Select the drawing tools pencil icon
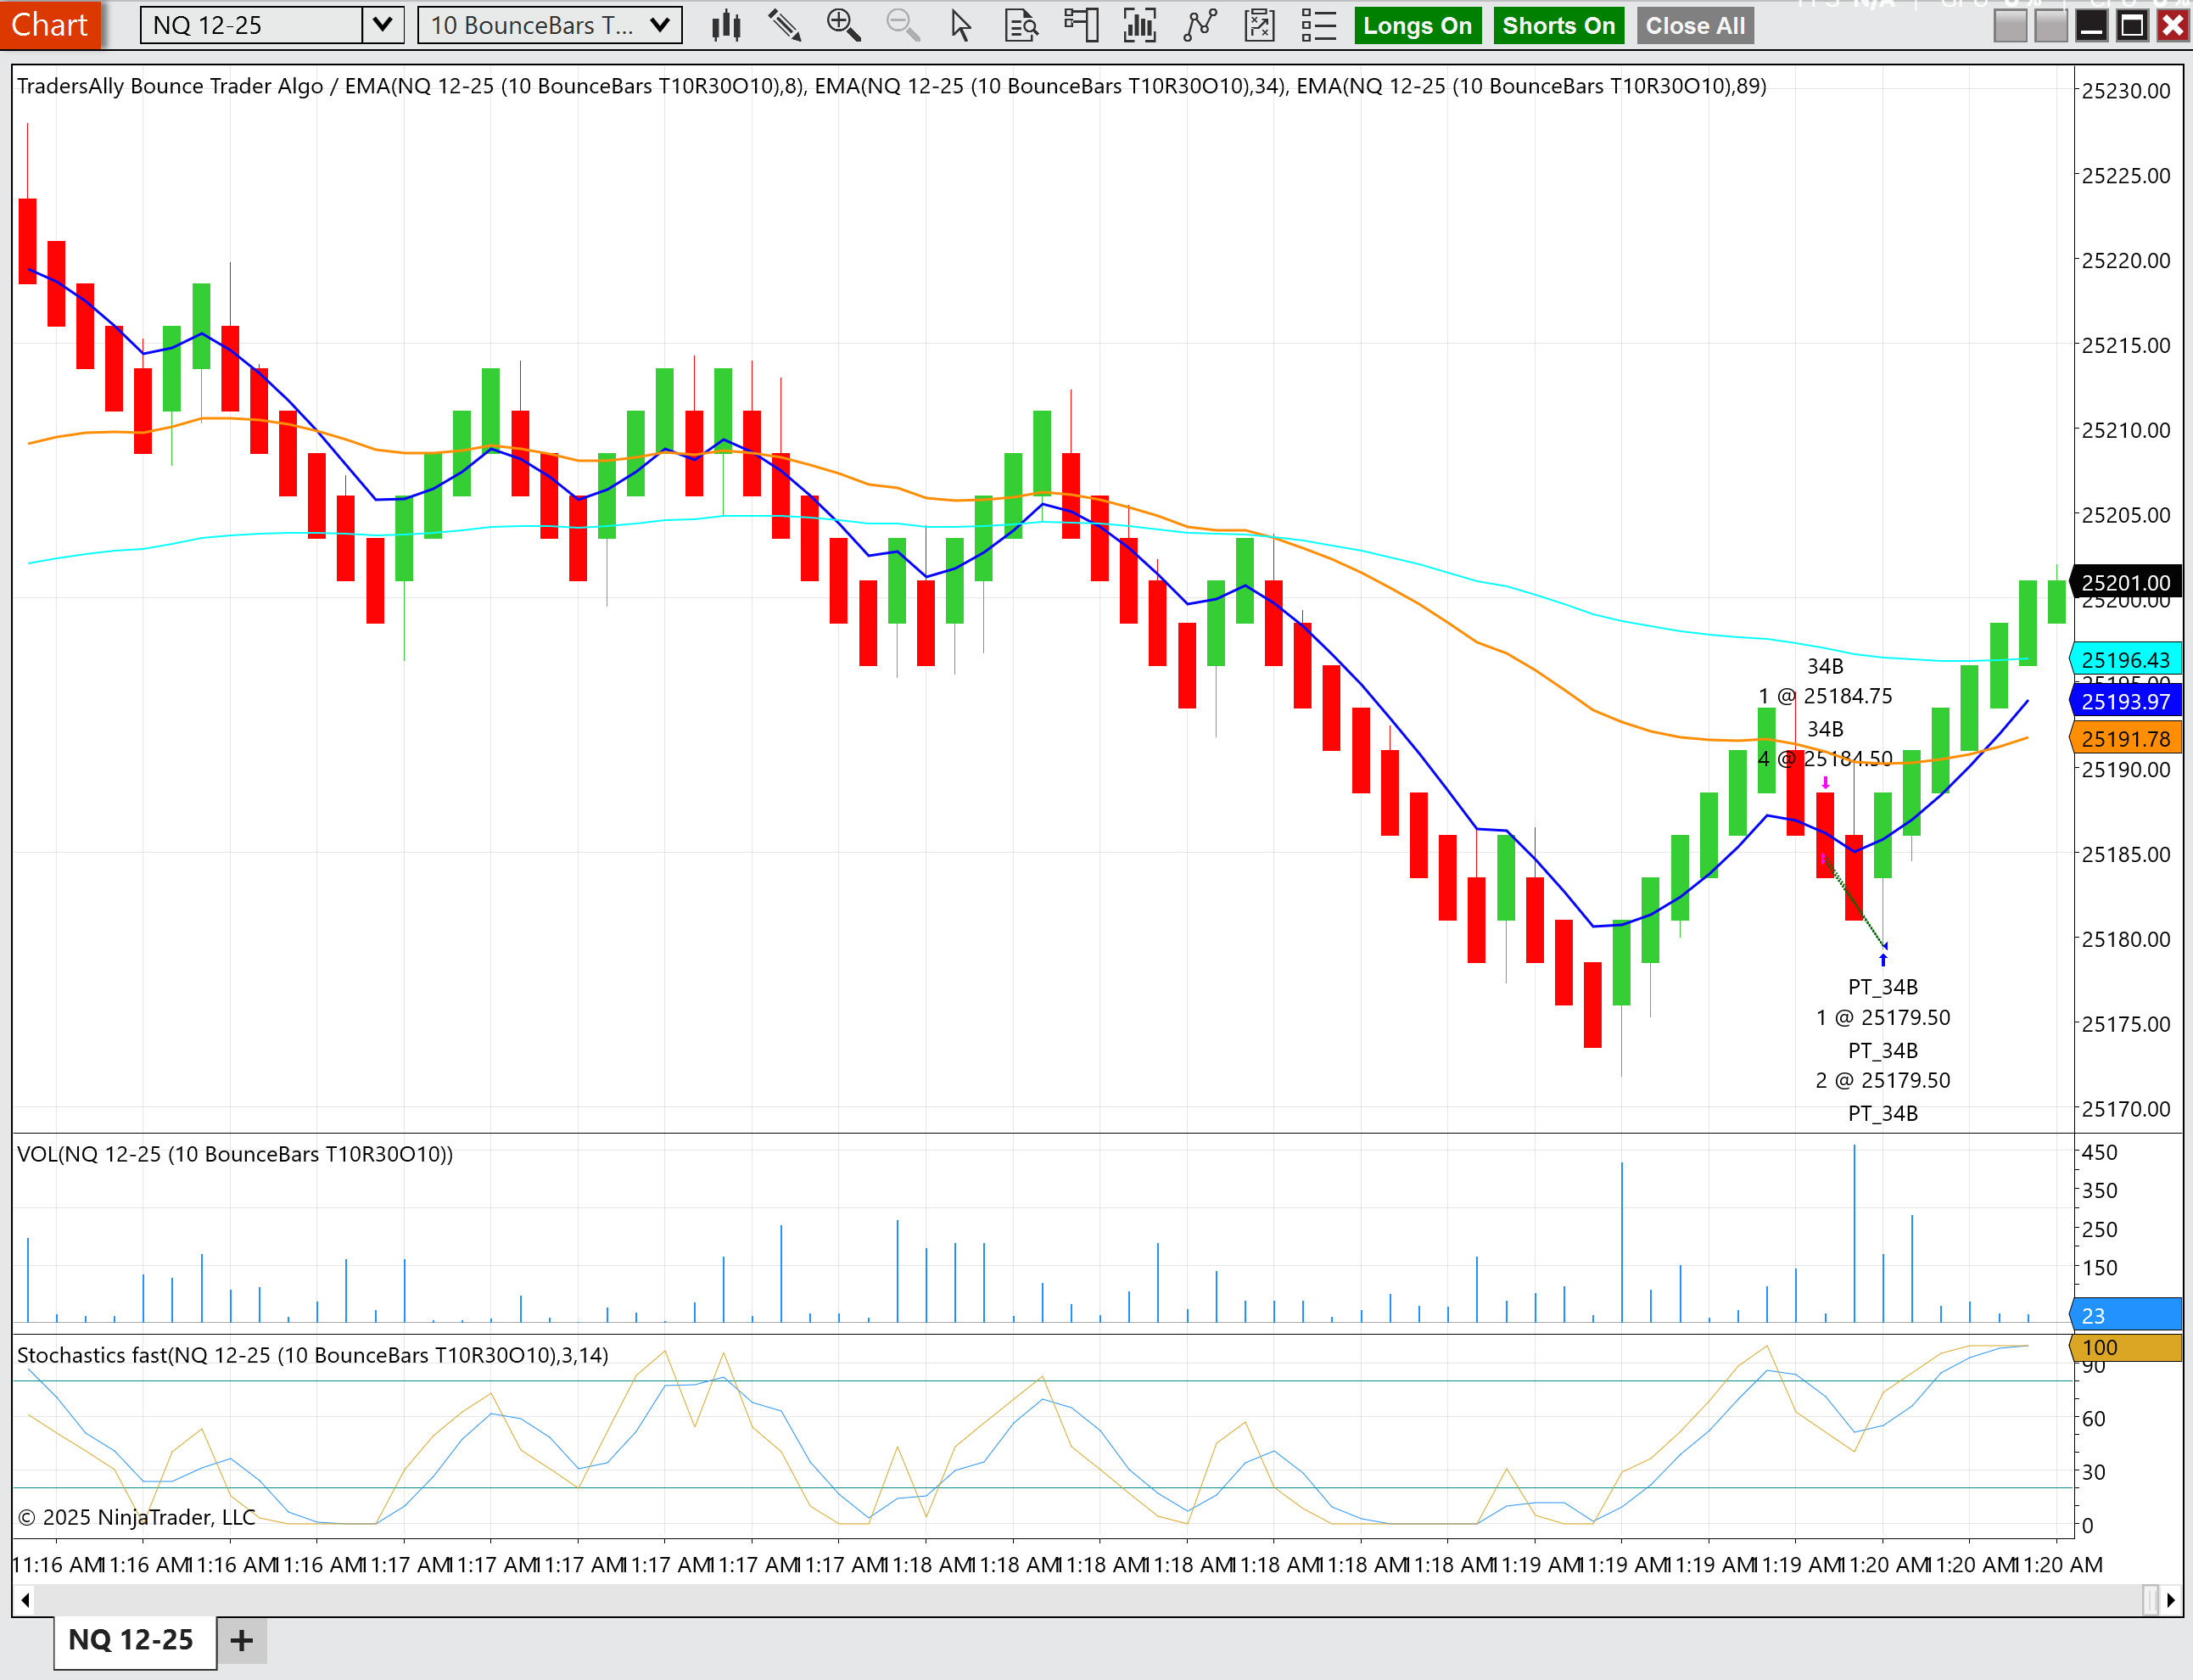Screen dimensions: 2193x1680 click(784, 26)
